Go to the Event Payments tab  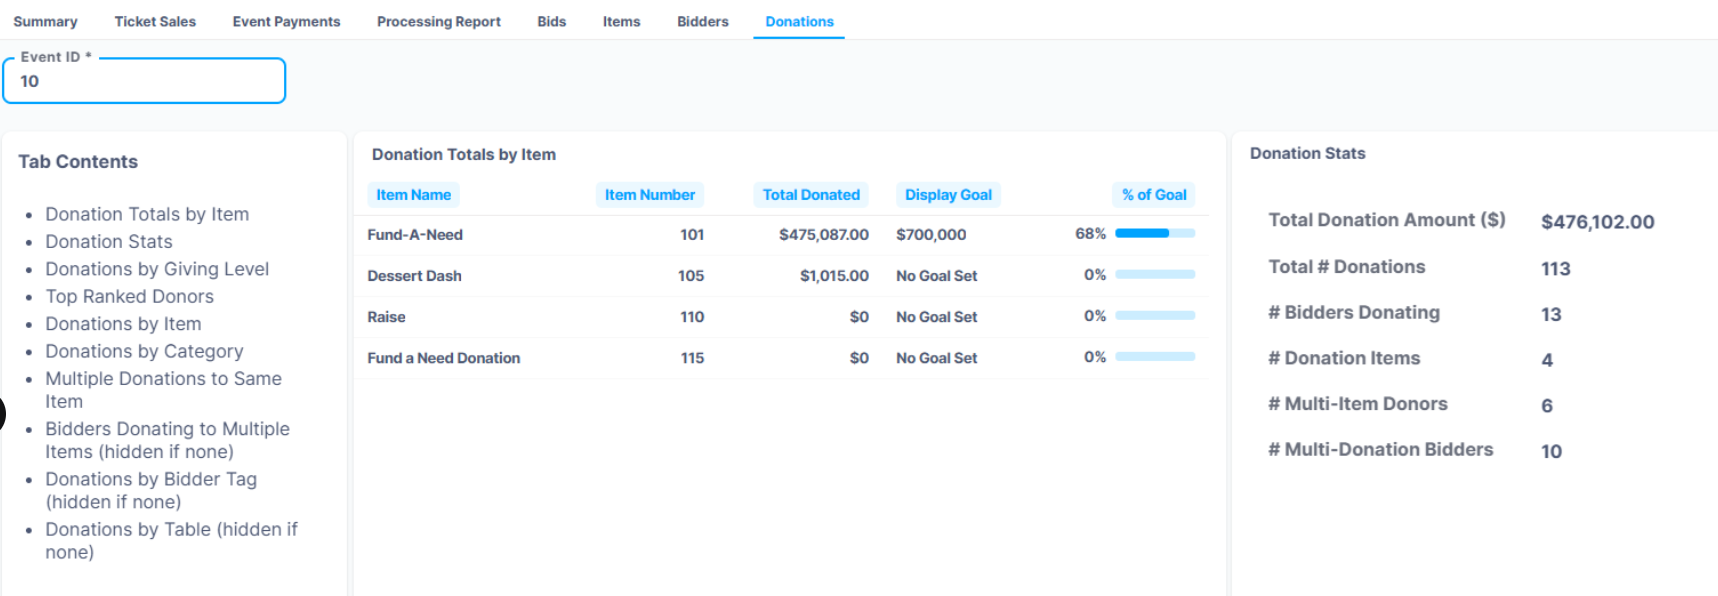click(x=286, y=21)
